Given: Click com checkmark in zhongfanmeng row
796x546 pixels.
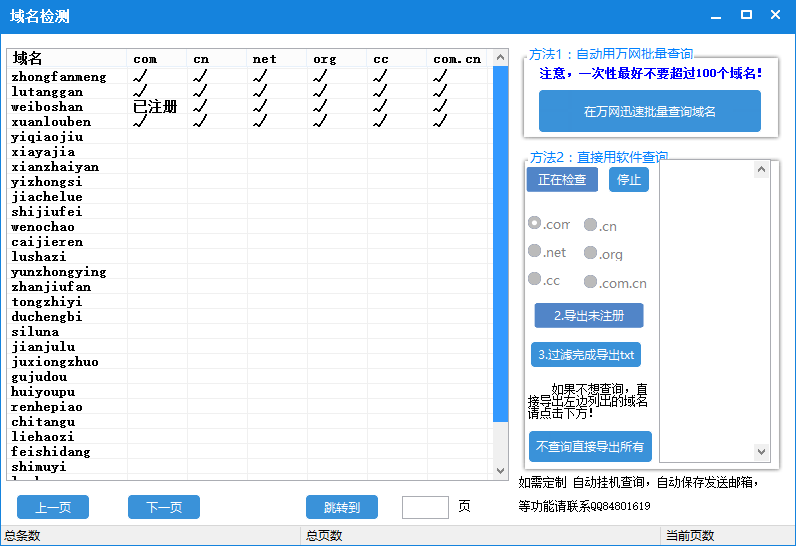Looking at the screenshot, I should [140, 76].
